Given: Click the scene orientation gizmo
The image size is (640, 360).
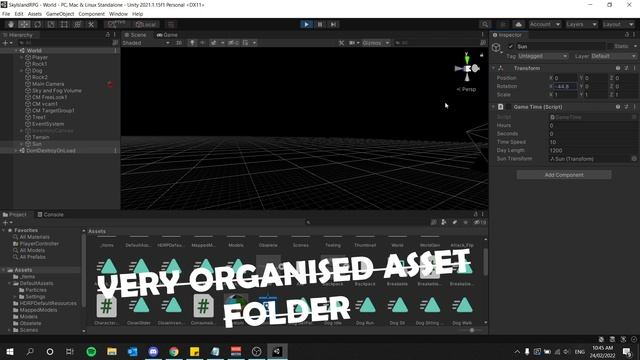Looking at the screenshot, I should 467,69.
